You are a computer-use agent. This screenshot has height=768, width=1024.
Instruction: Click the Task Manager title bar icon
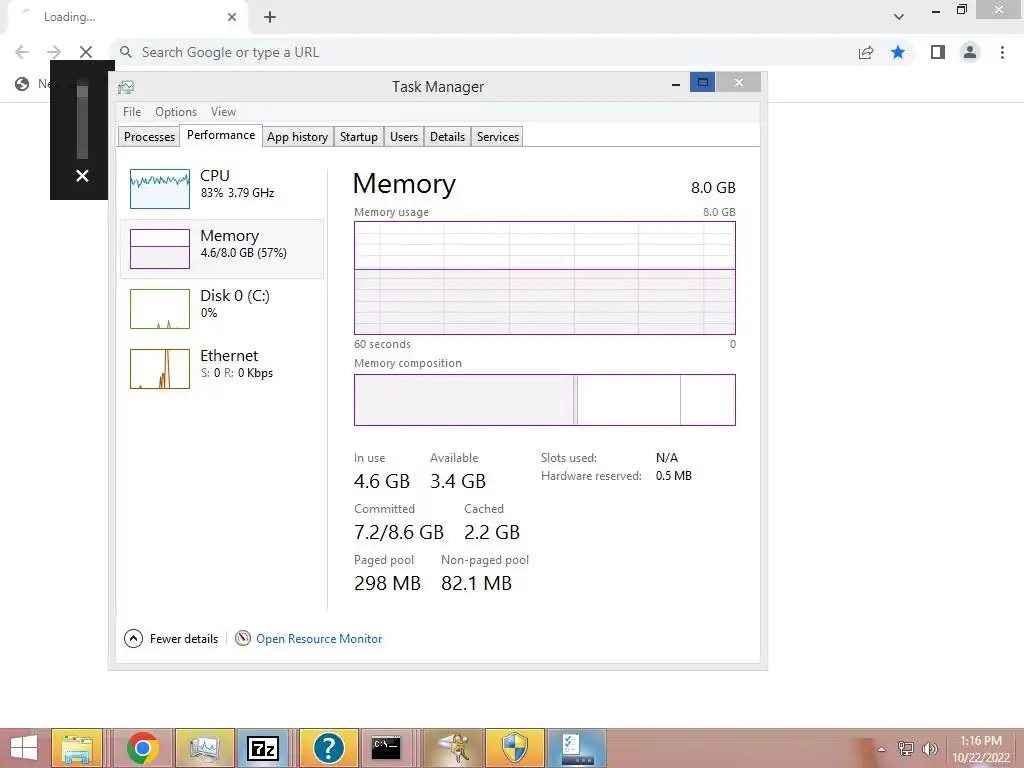(126, 87)
